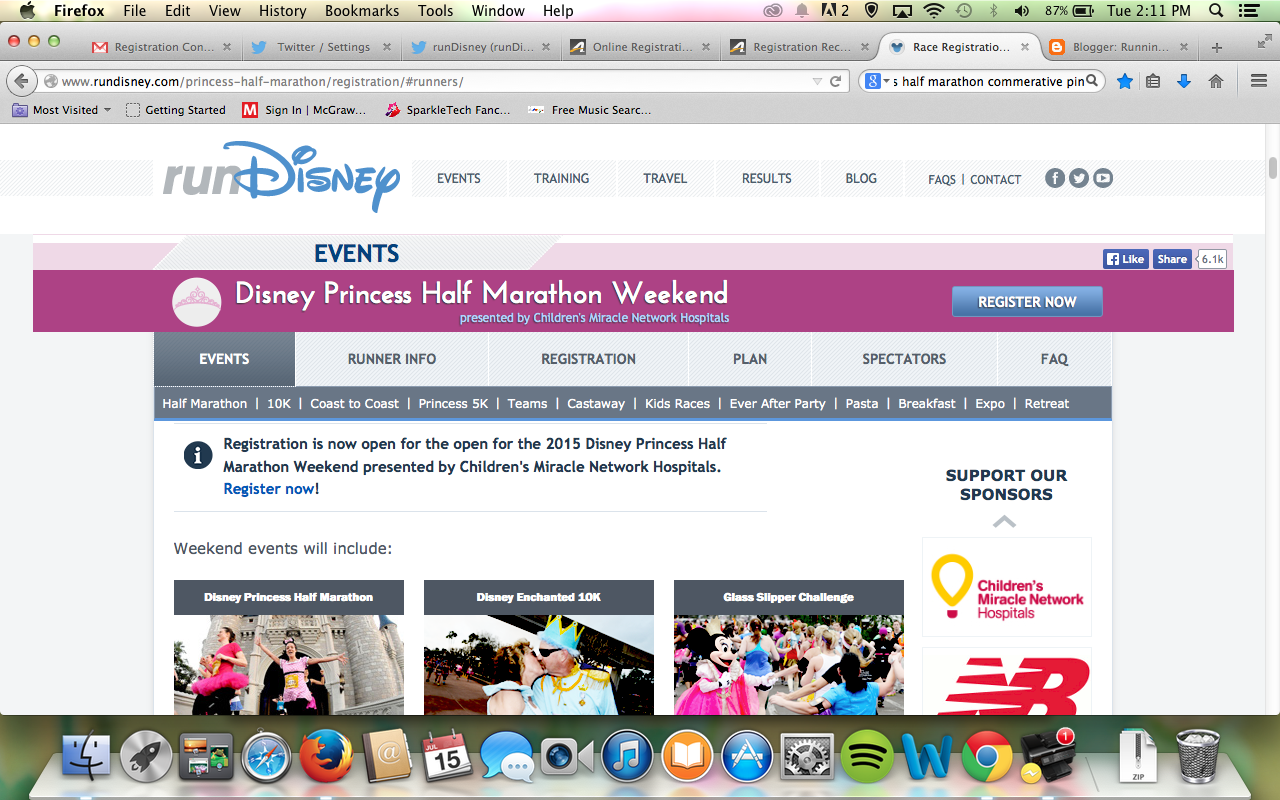Open the History menu
1280x800 pixels.
point(282,11)
